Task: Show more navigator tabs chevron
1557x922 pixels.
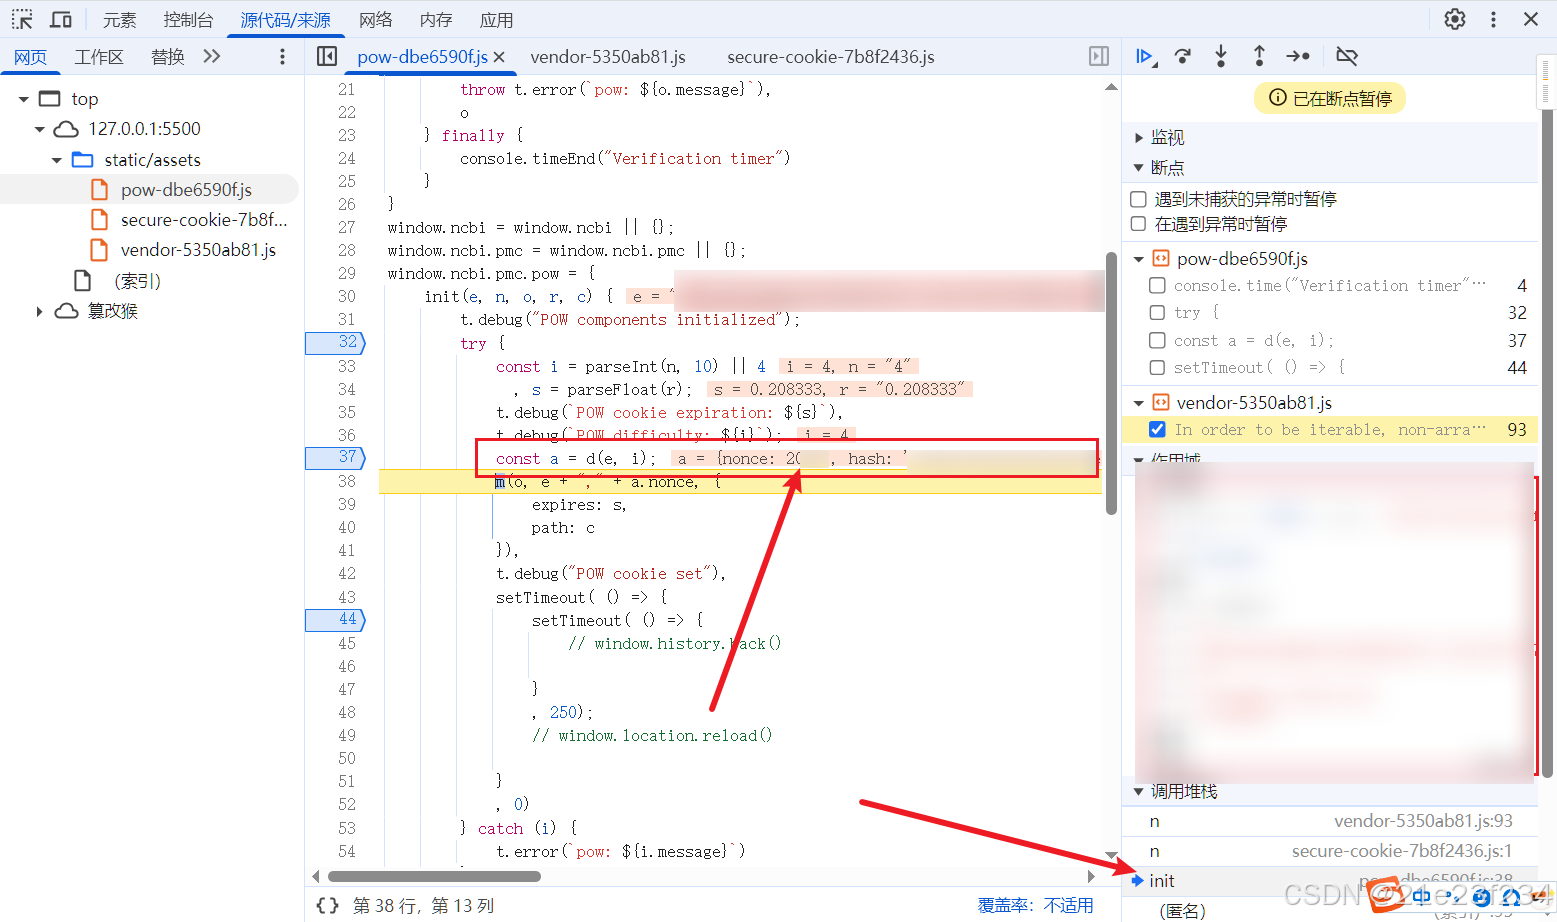Action: pos(212,56)
